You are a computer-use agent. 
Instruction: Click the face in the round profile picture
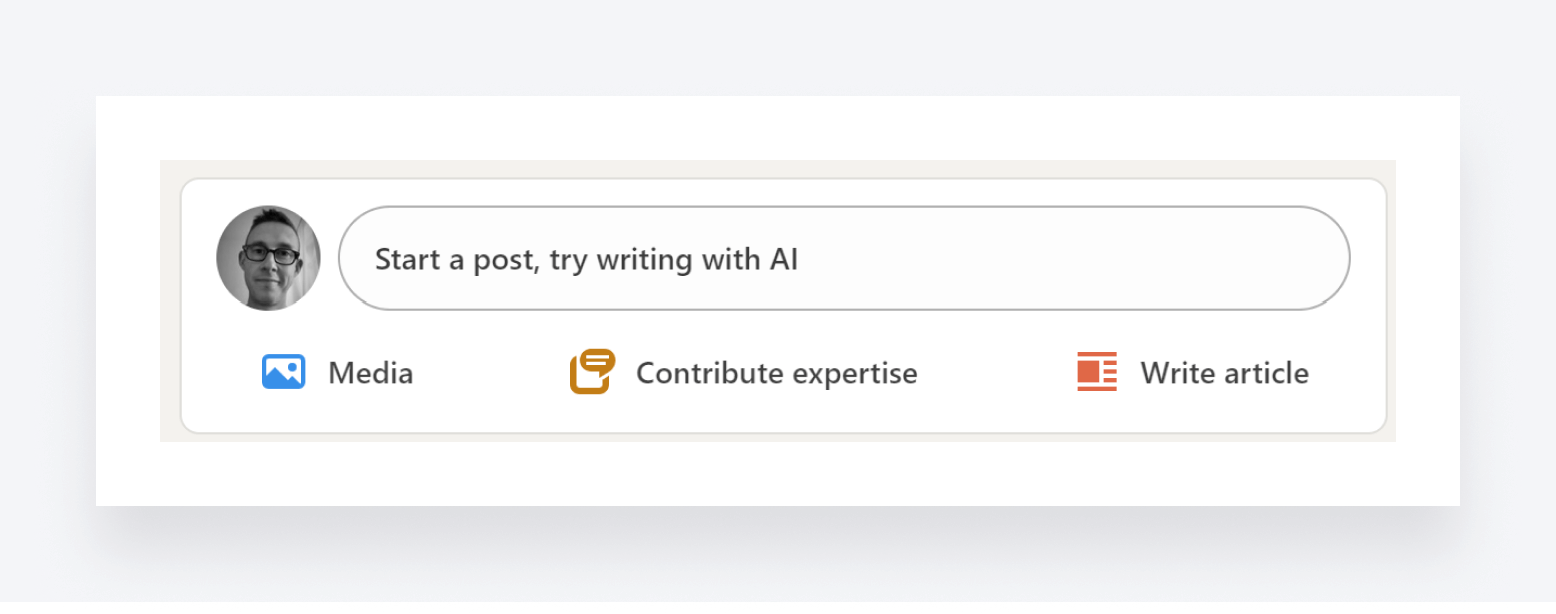269,264
